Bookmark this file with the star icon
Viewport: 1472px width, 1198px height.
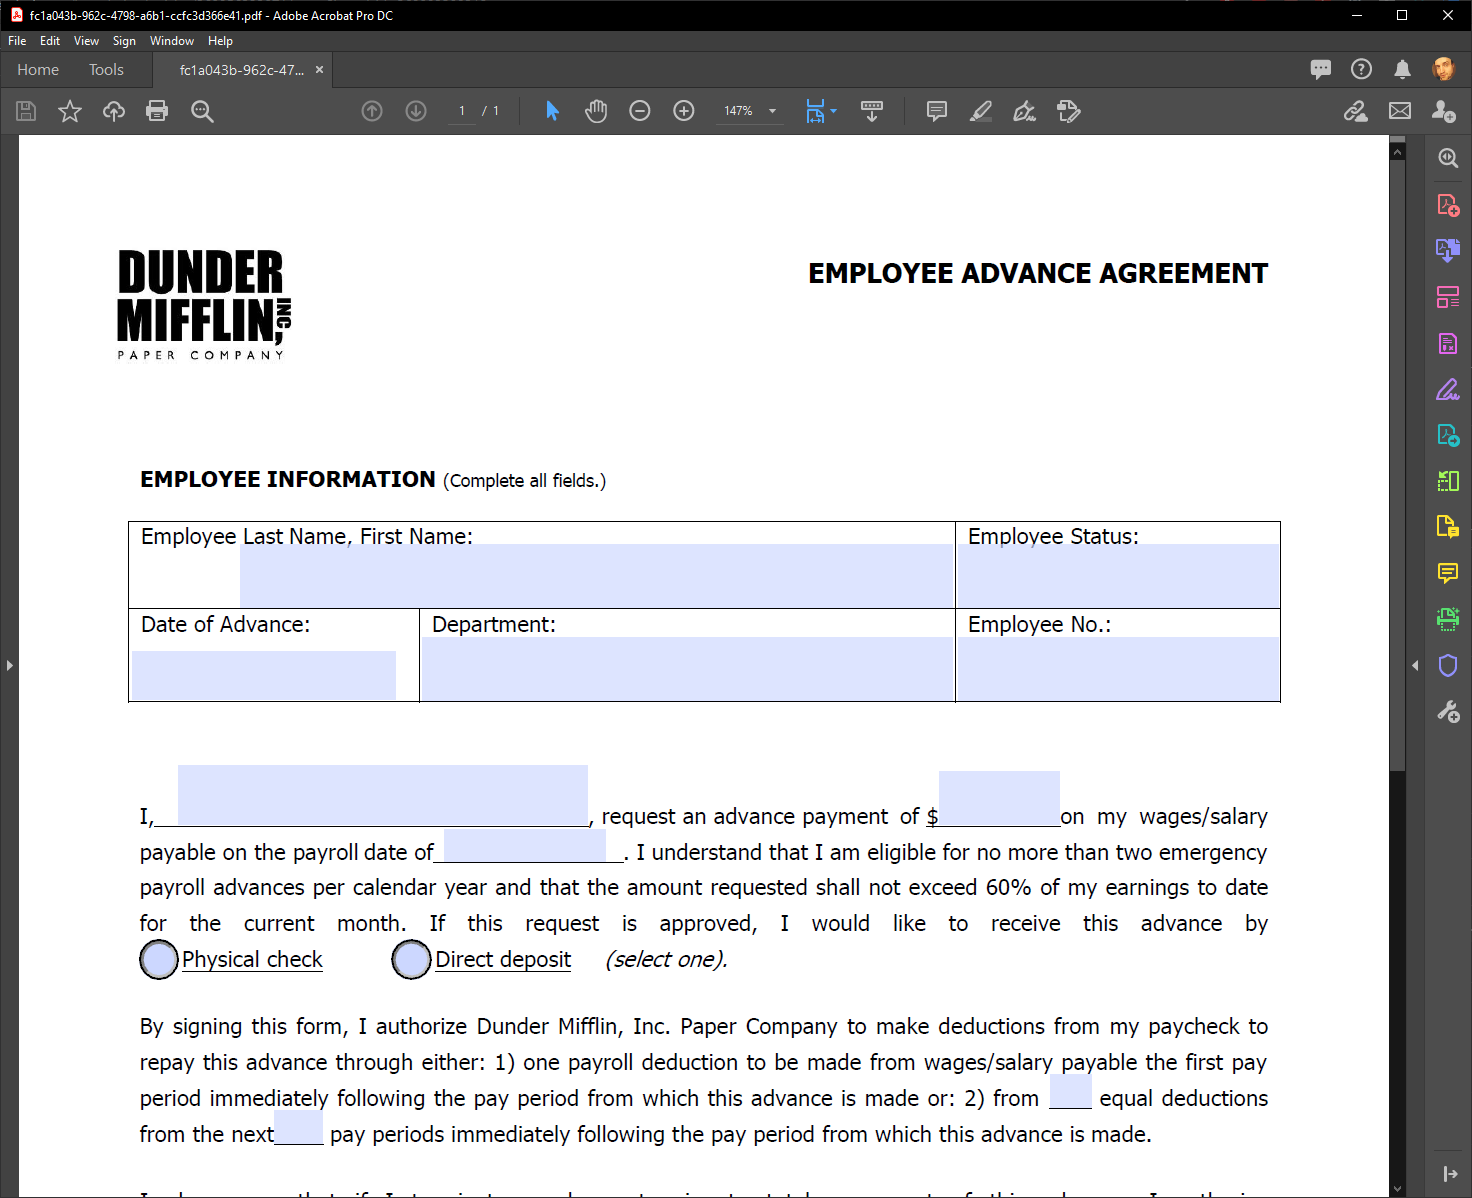click(70, 111)
